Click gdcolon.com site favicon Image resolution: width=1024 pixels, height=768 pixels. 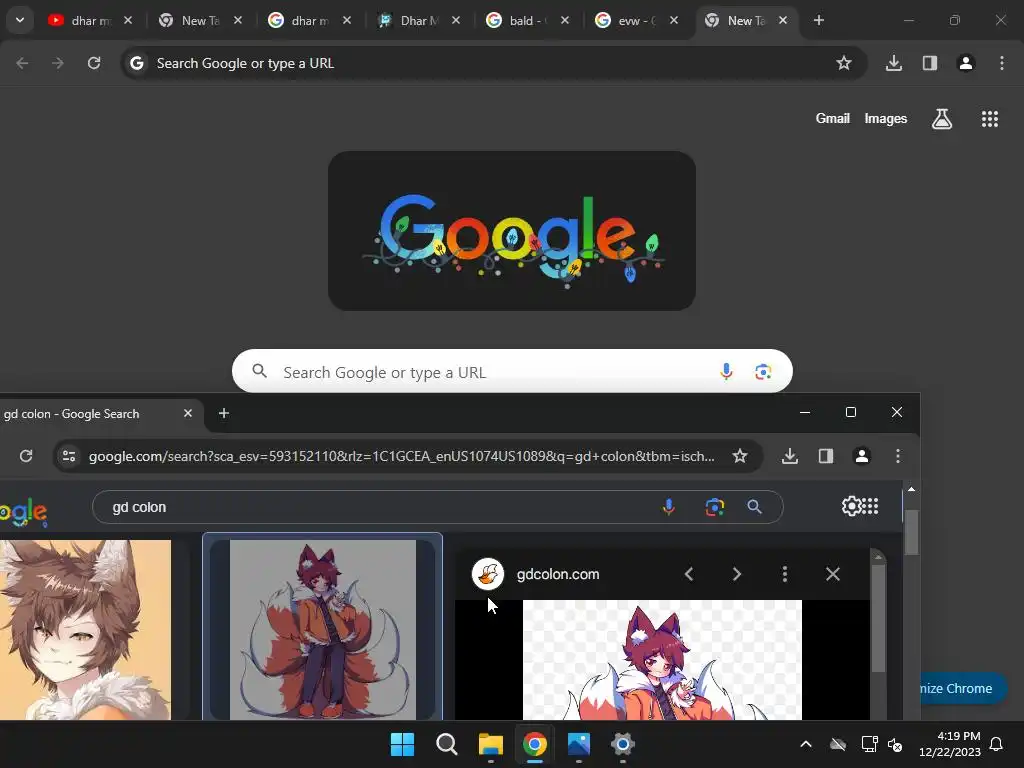[488, 574]
